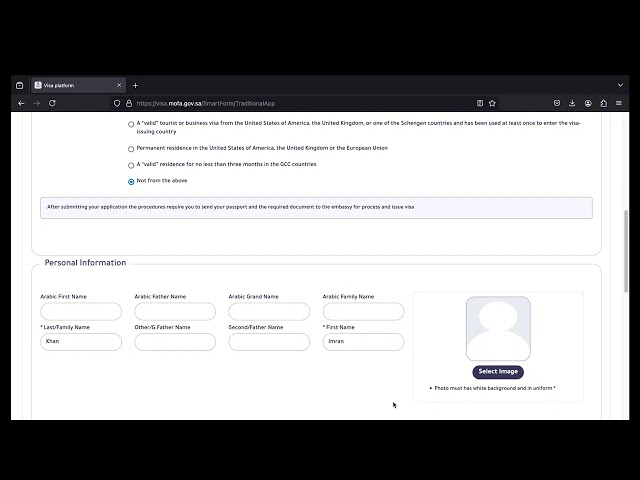Click the Other/G Father Name field

(x=175, y=342)
